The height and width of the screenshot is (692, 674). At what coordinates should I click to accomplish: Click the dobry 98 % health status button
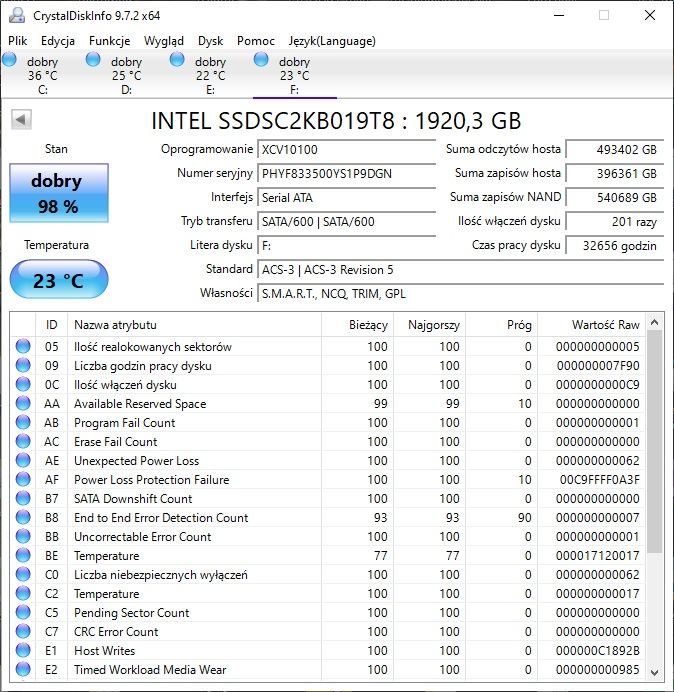[x=59, y=193]
